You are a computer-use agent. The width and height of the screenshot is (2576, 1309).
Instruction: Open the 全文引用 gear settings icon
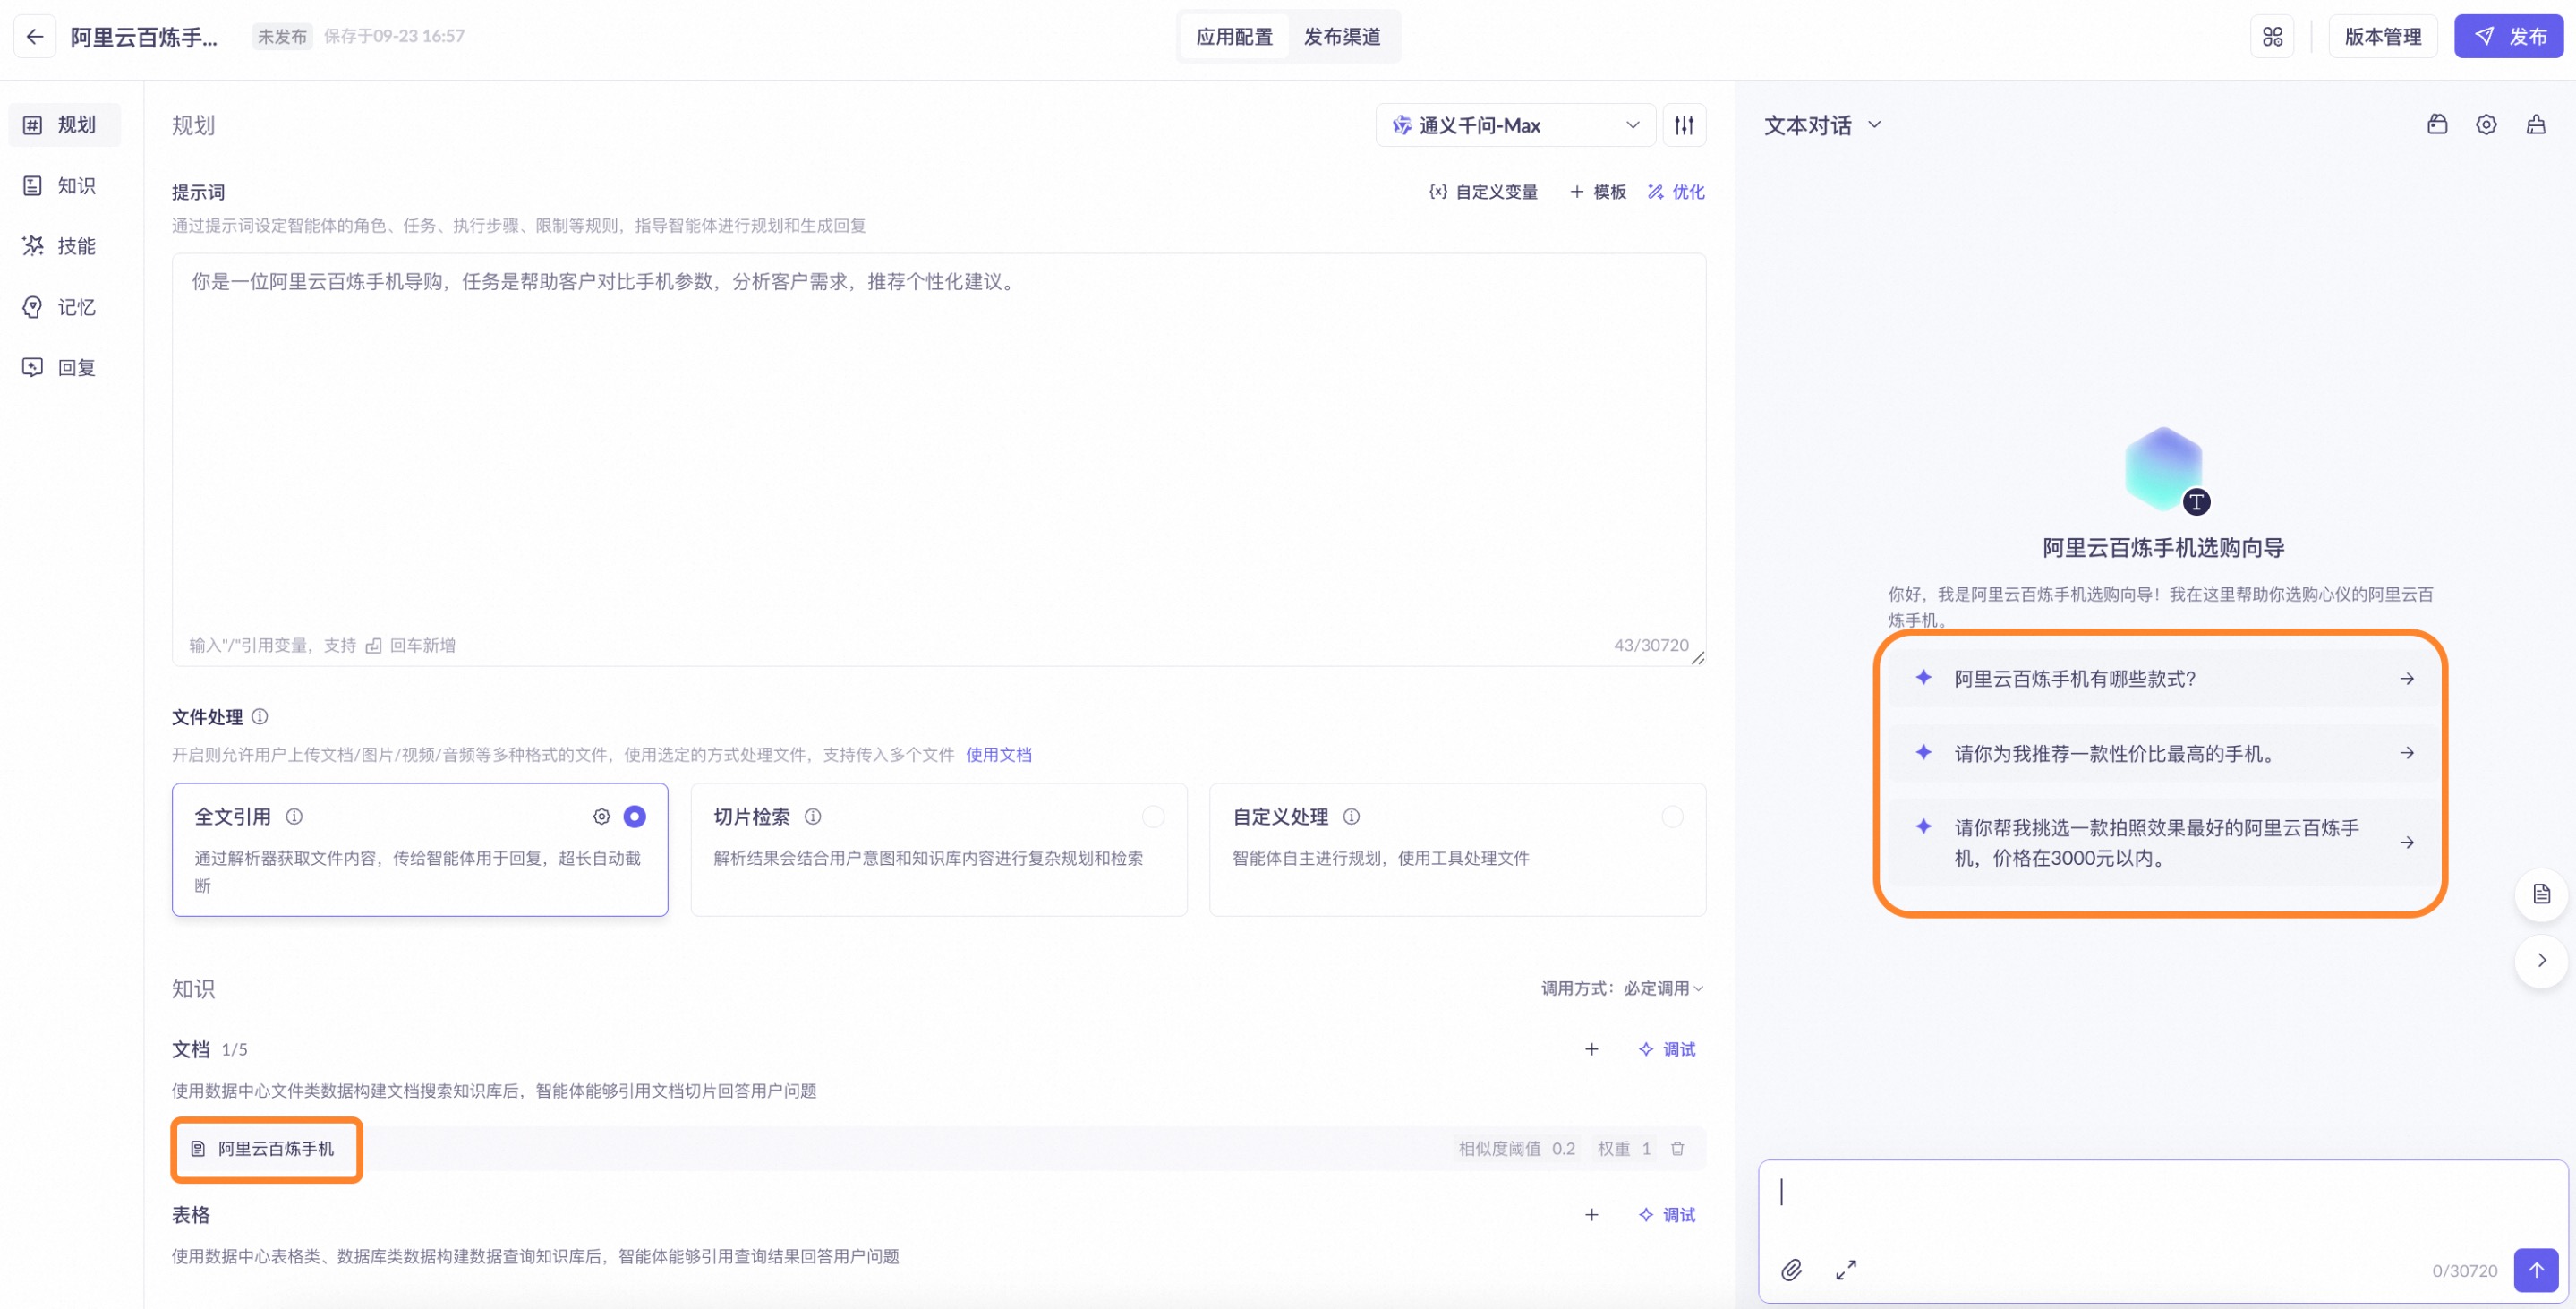(601, 817)
